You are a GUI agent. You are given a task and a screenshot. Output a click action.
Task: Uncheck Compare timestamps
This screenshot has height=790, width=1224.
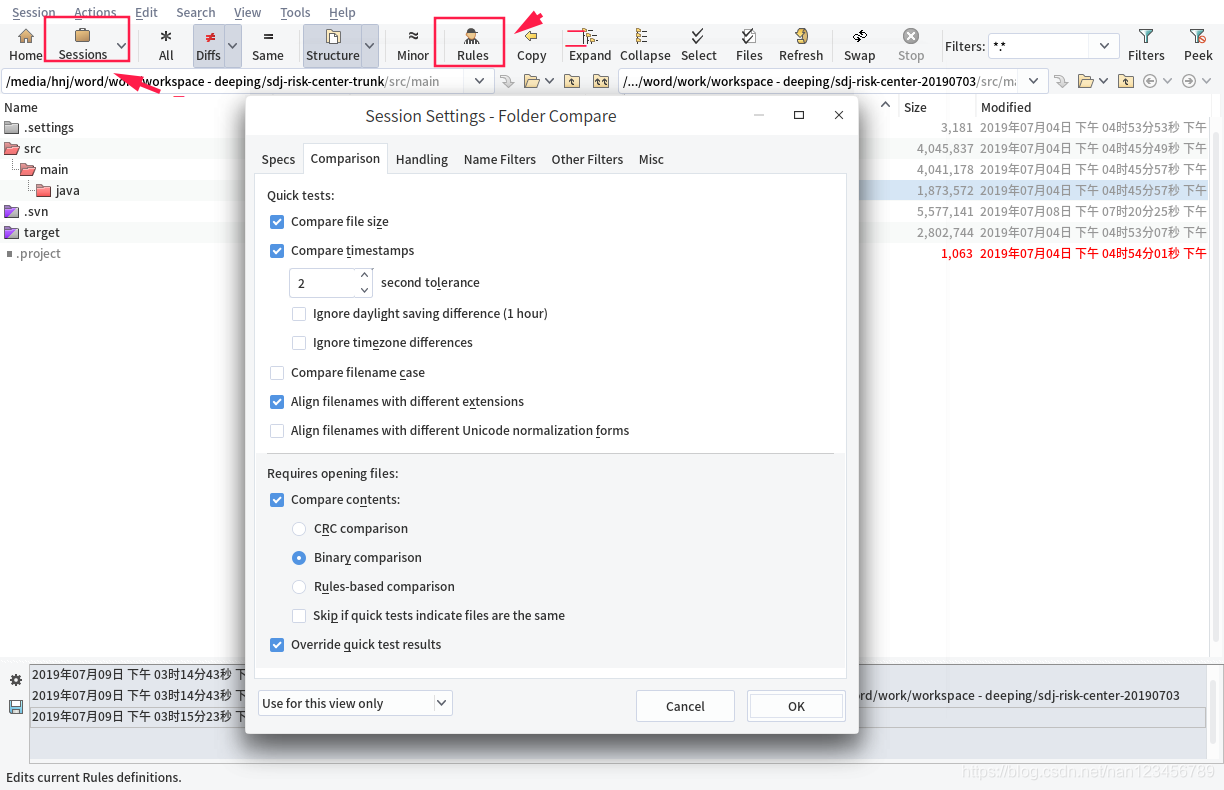coord(277,251)
